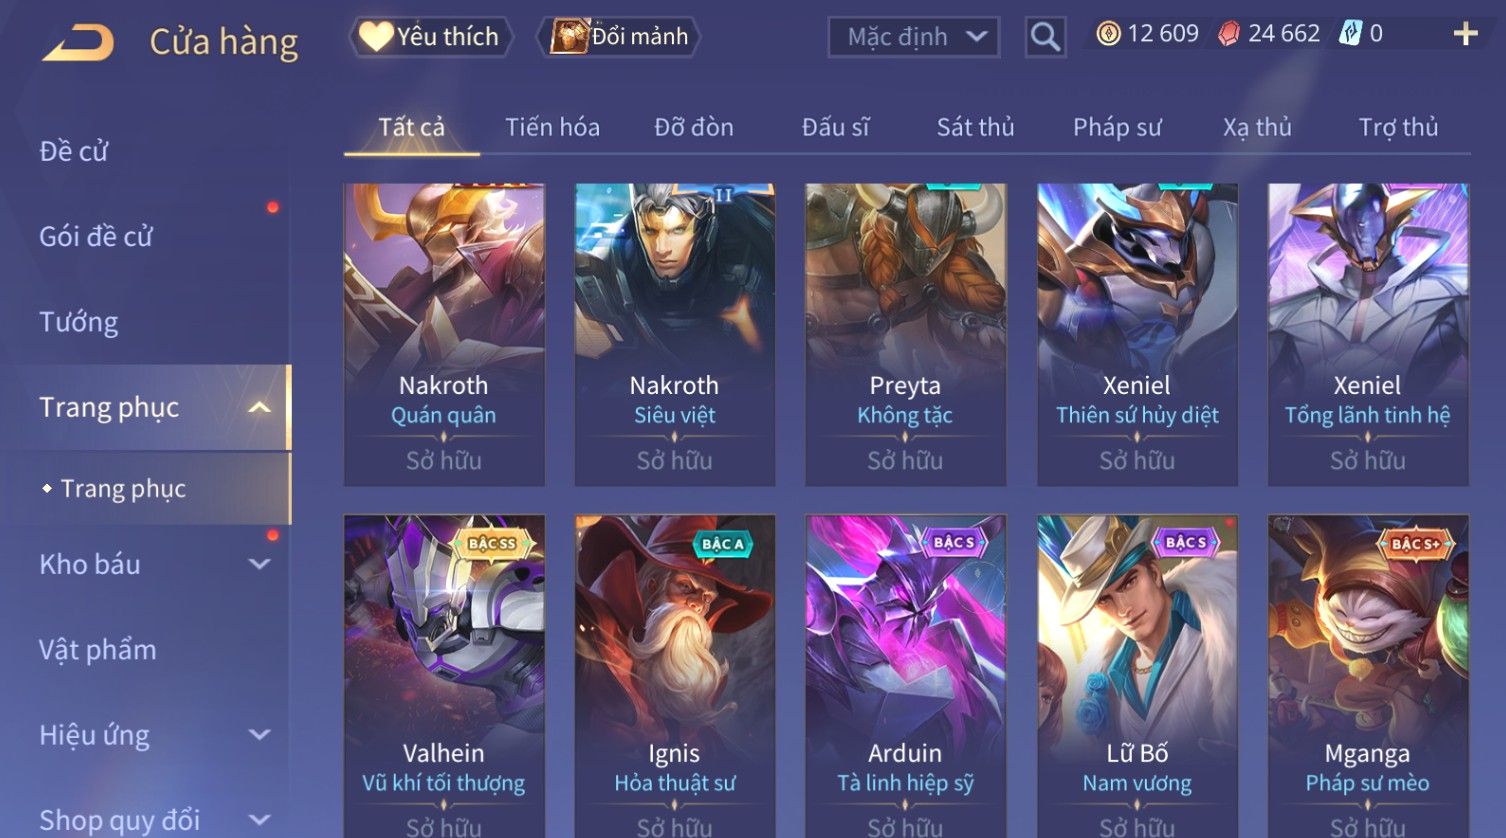Collapse the Trang phục sidebar section

259,407
